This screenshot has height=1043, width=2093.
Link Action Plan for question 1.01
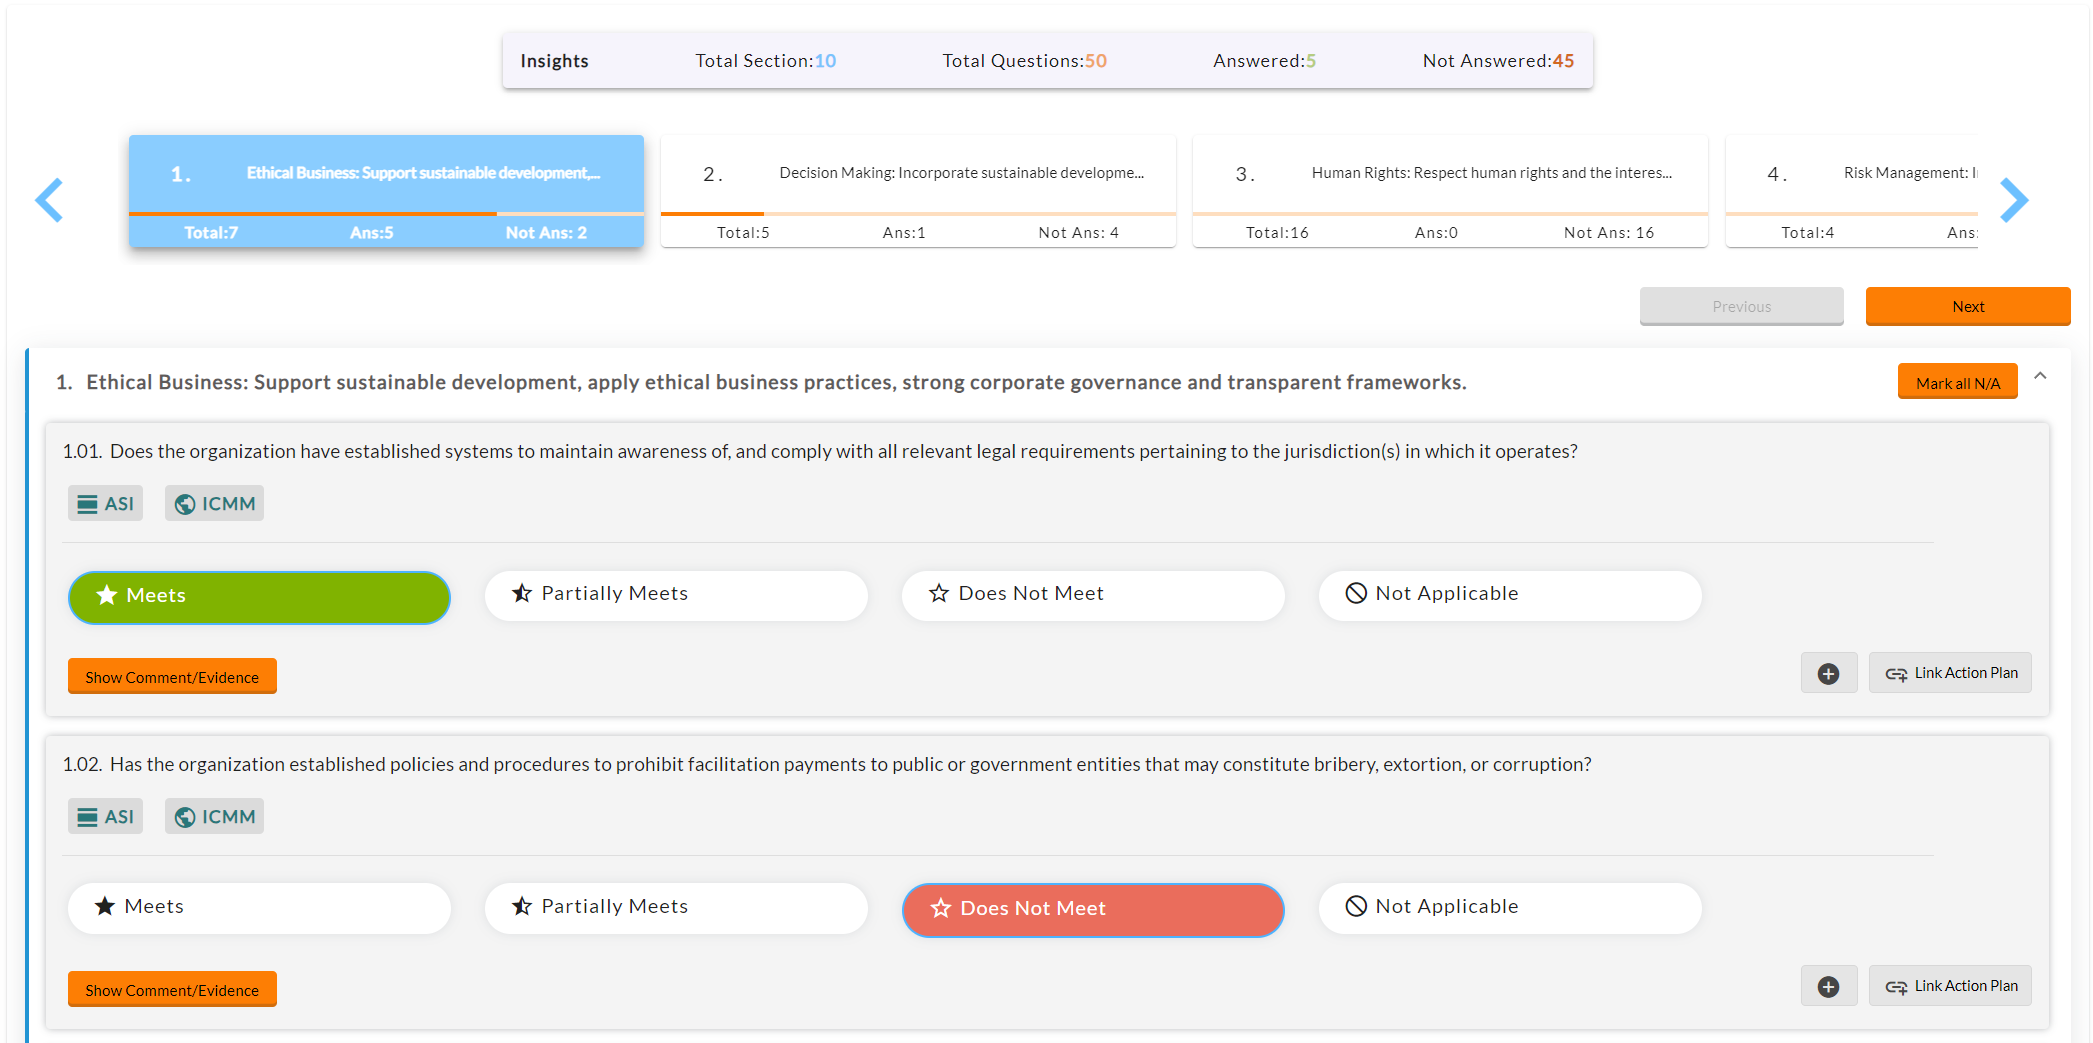(1950, 673)
